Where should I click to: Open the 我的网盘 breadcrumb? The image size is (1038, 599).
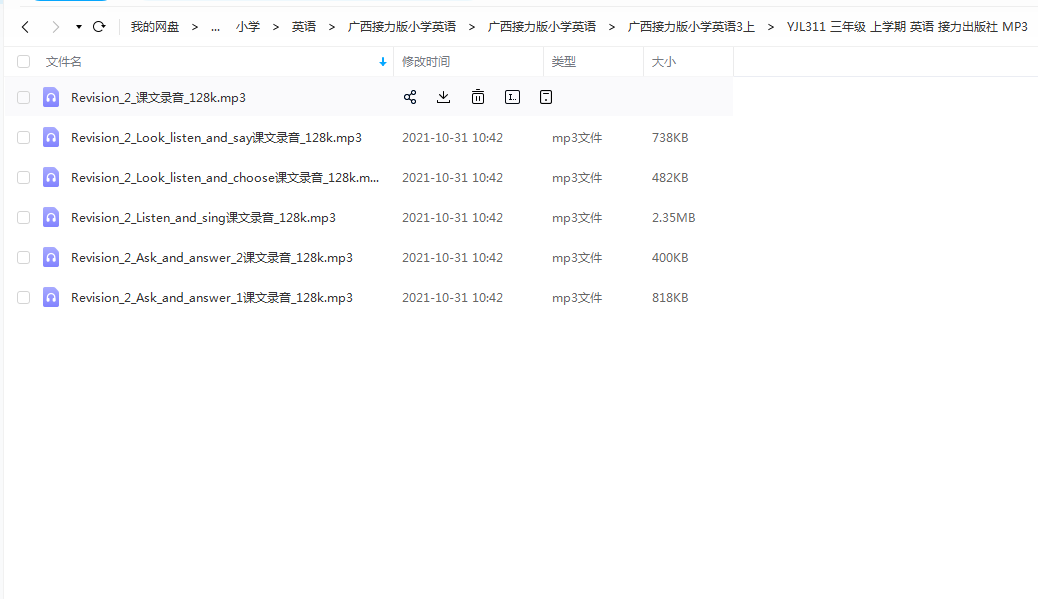155,26
